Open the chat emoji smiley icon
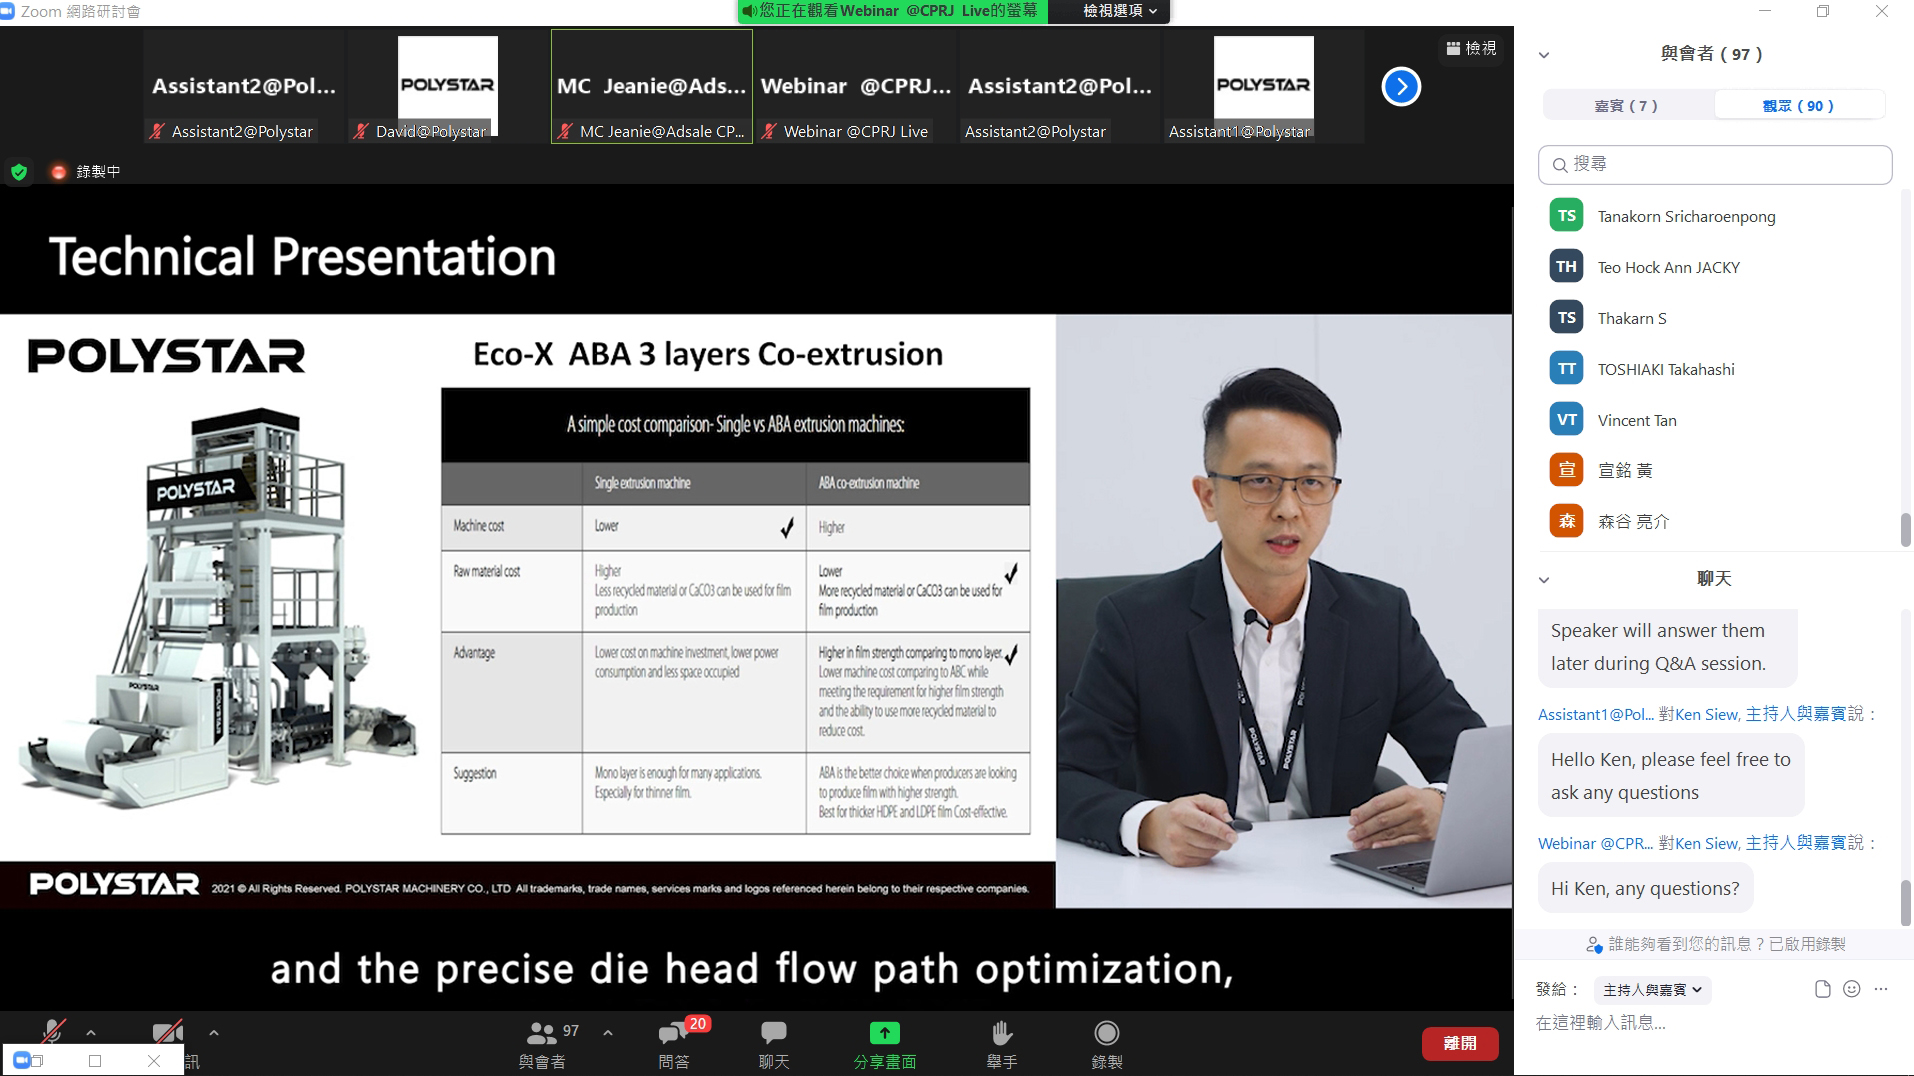Screen dimensions: 1914x1076 click(1852, 989)
